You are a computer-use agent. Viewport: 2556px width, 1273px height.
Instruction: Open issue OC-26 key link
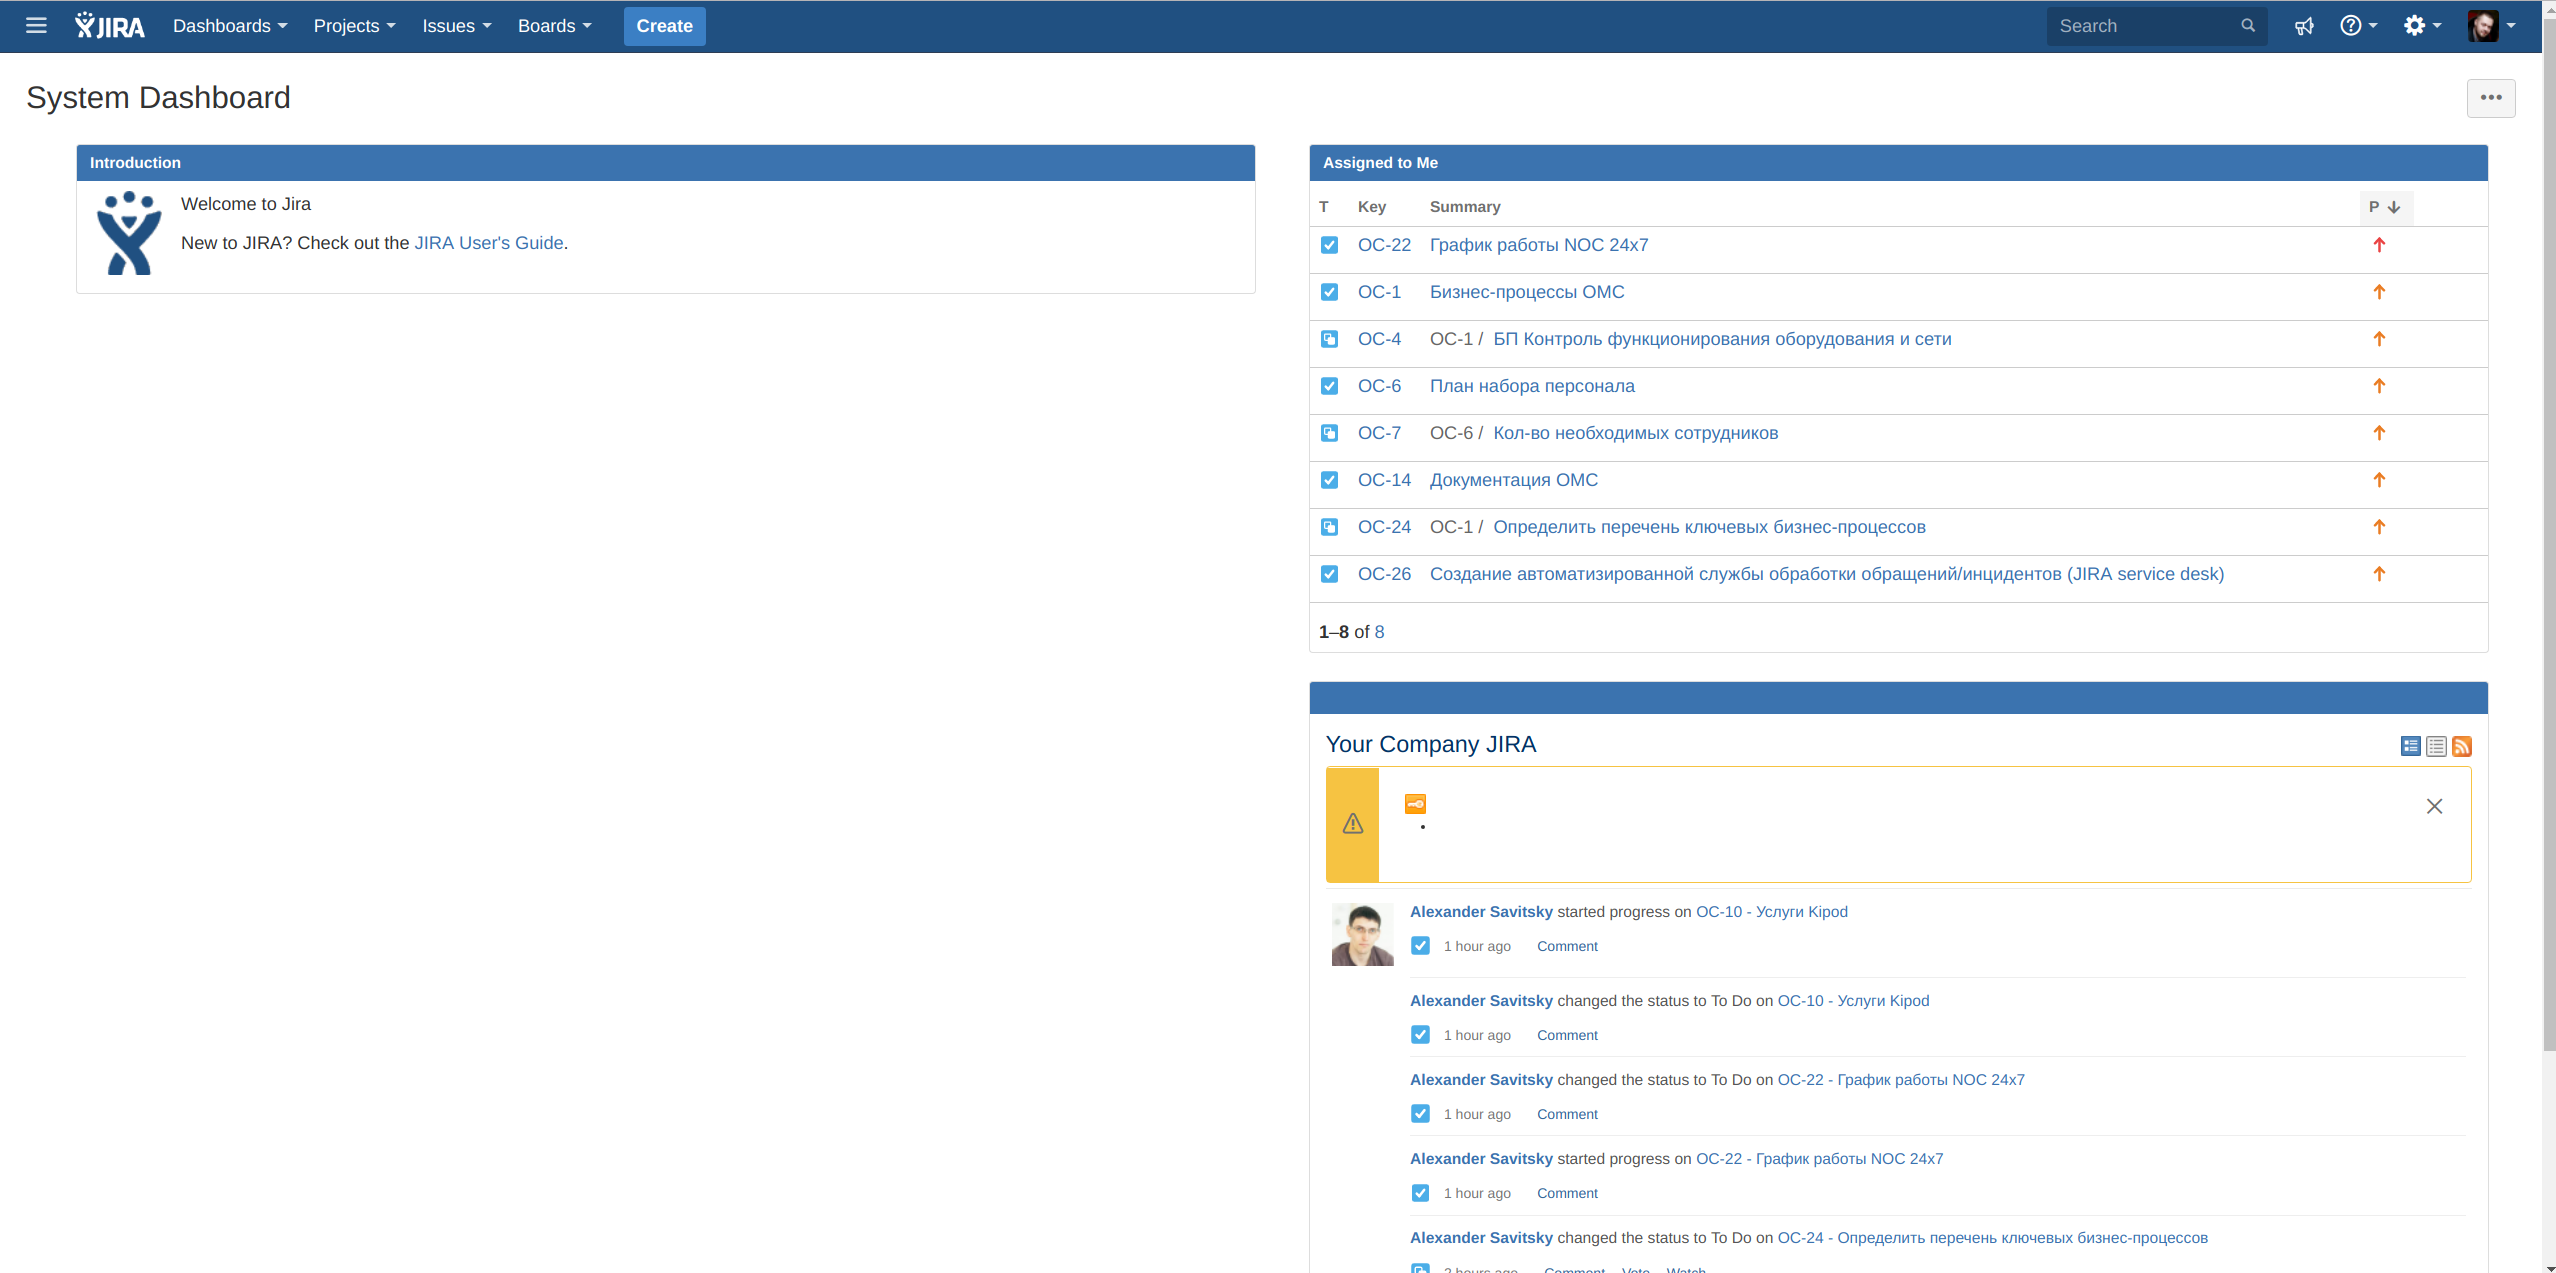[x=1384, y=574]
